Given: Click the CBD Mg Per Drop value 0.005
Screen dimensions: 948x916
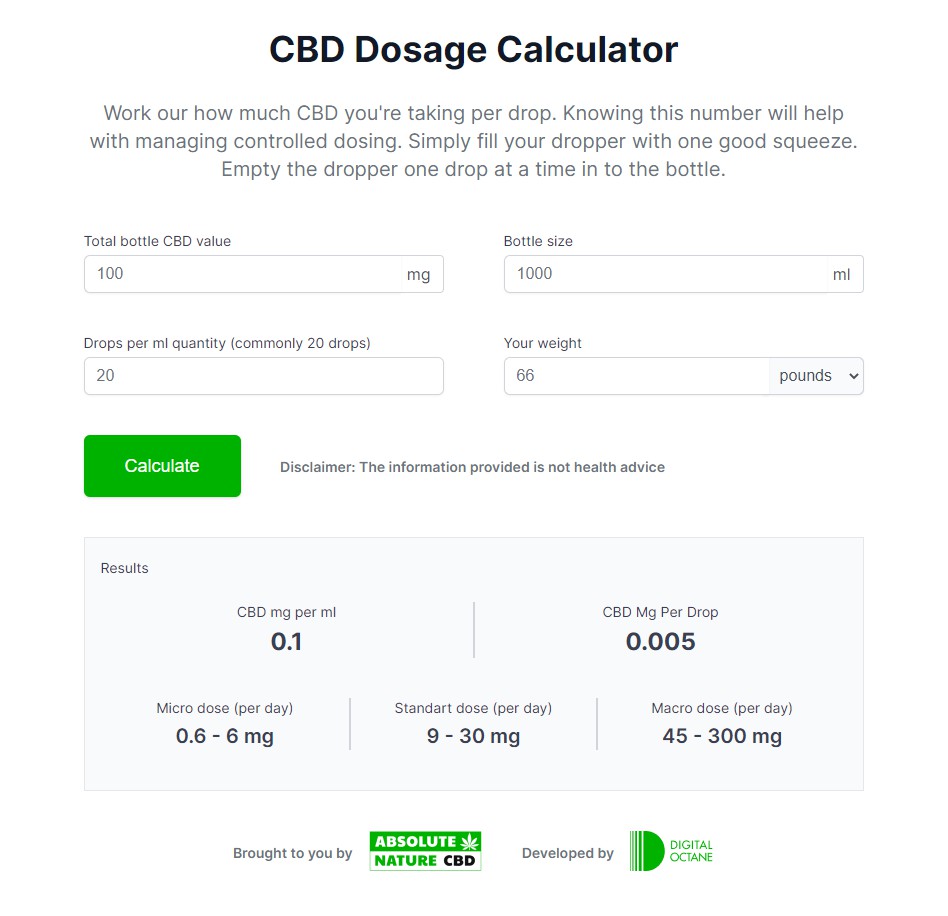Looking at the screenshot, I should click(x=660, y=642).
